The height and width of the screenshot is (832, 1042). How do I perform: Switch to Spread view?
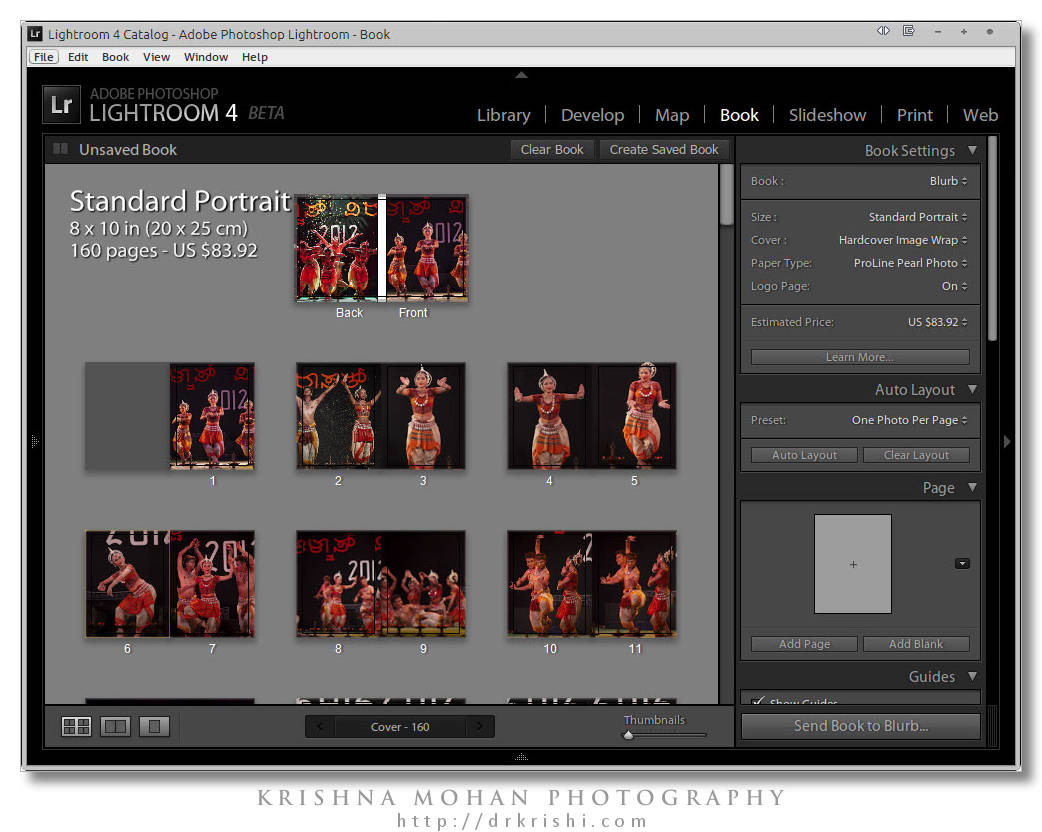point(115,726)
